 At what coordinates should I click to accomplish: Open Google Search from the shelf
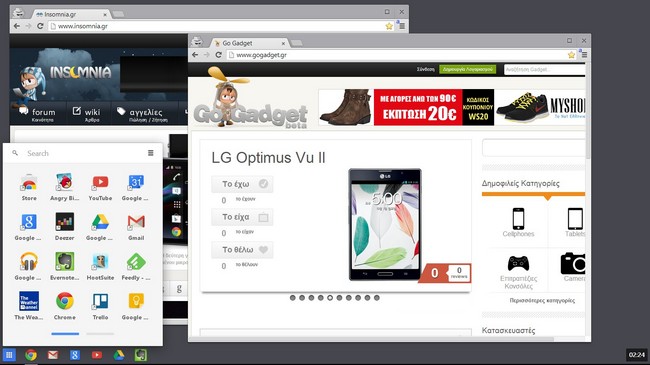click(x=75, y=355)
